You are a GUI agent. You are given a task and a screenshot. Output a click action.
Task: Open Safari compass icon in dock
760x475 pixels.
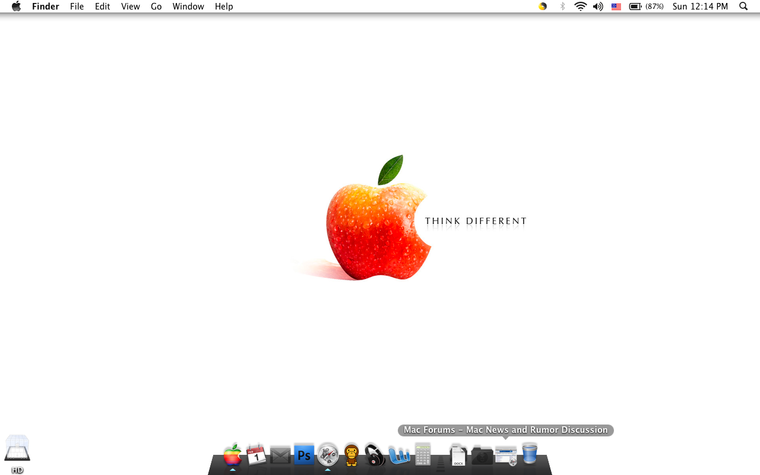point(328,455)
